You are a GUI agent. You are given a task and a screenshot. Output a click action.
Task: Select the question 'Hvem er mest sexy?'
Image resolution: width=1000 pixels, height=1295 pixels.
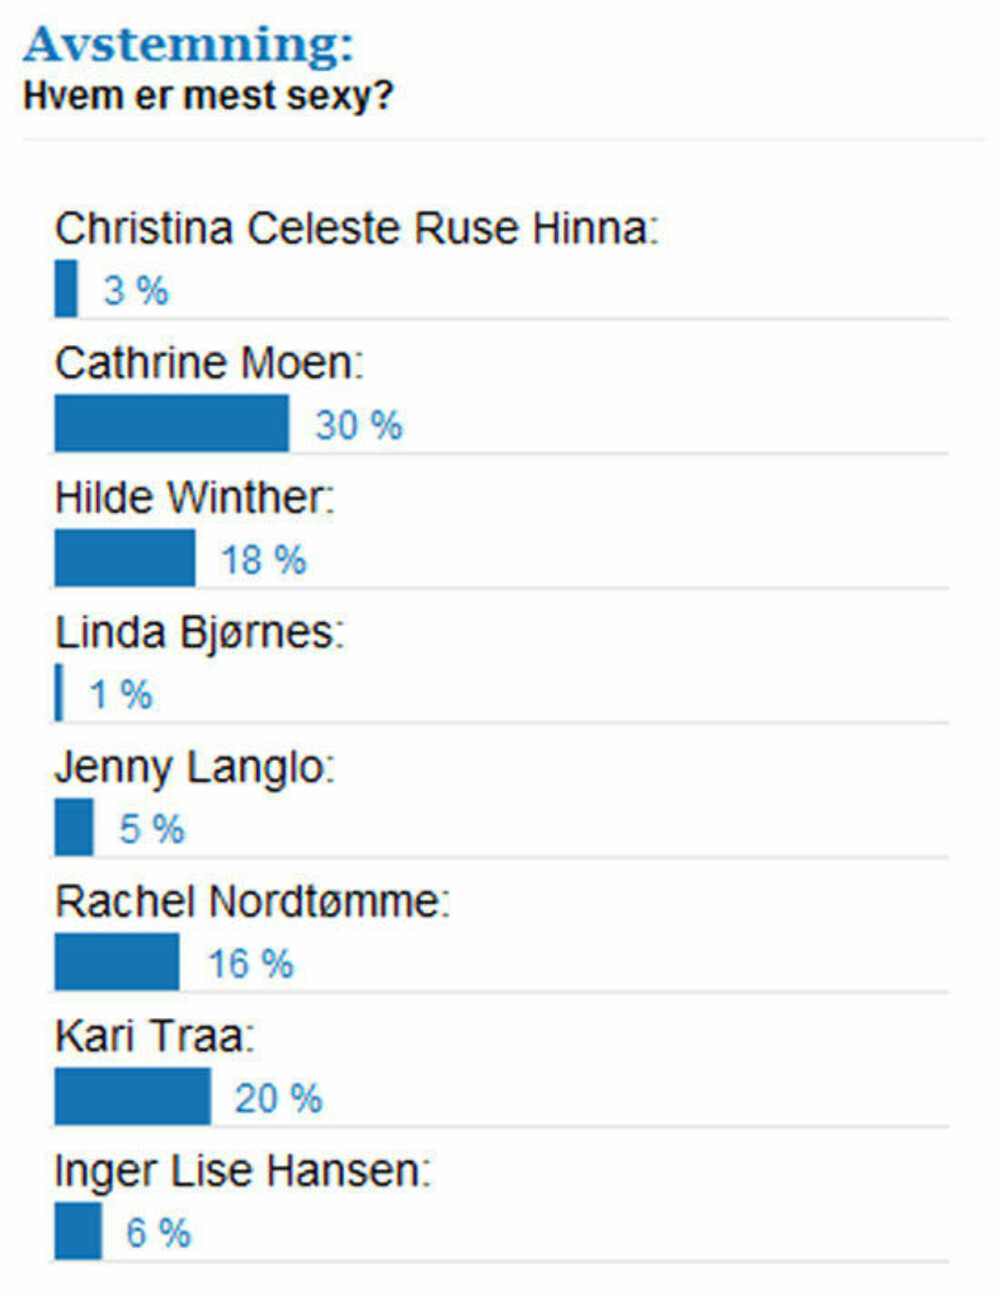coord(208,96)
